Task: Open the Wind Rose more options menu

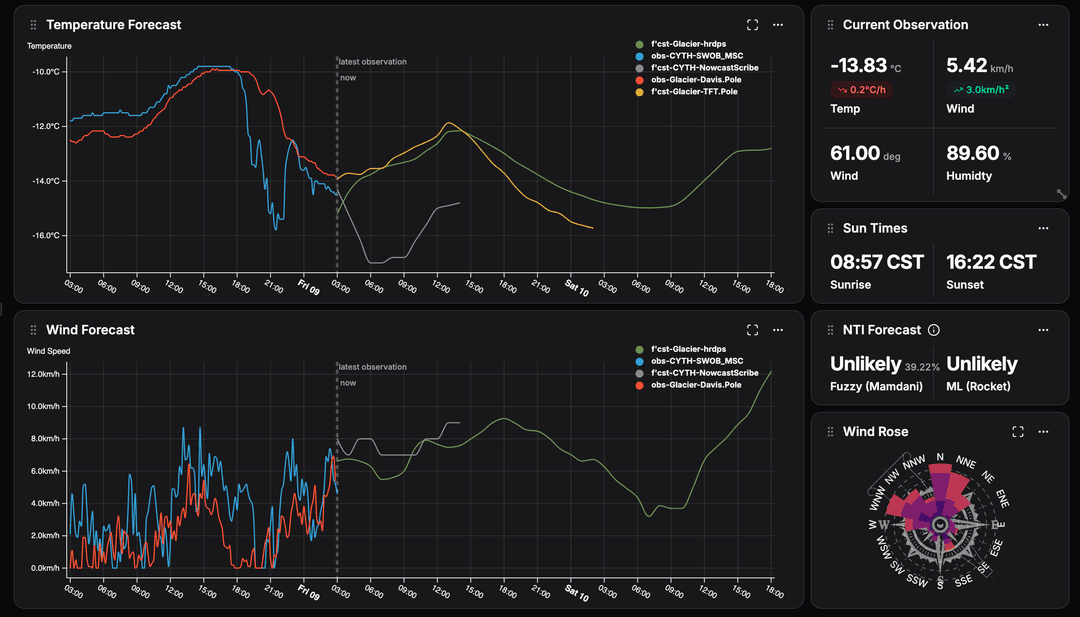Action: pyautogui.click(x=1043, y=432)
